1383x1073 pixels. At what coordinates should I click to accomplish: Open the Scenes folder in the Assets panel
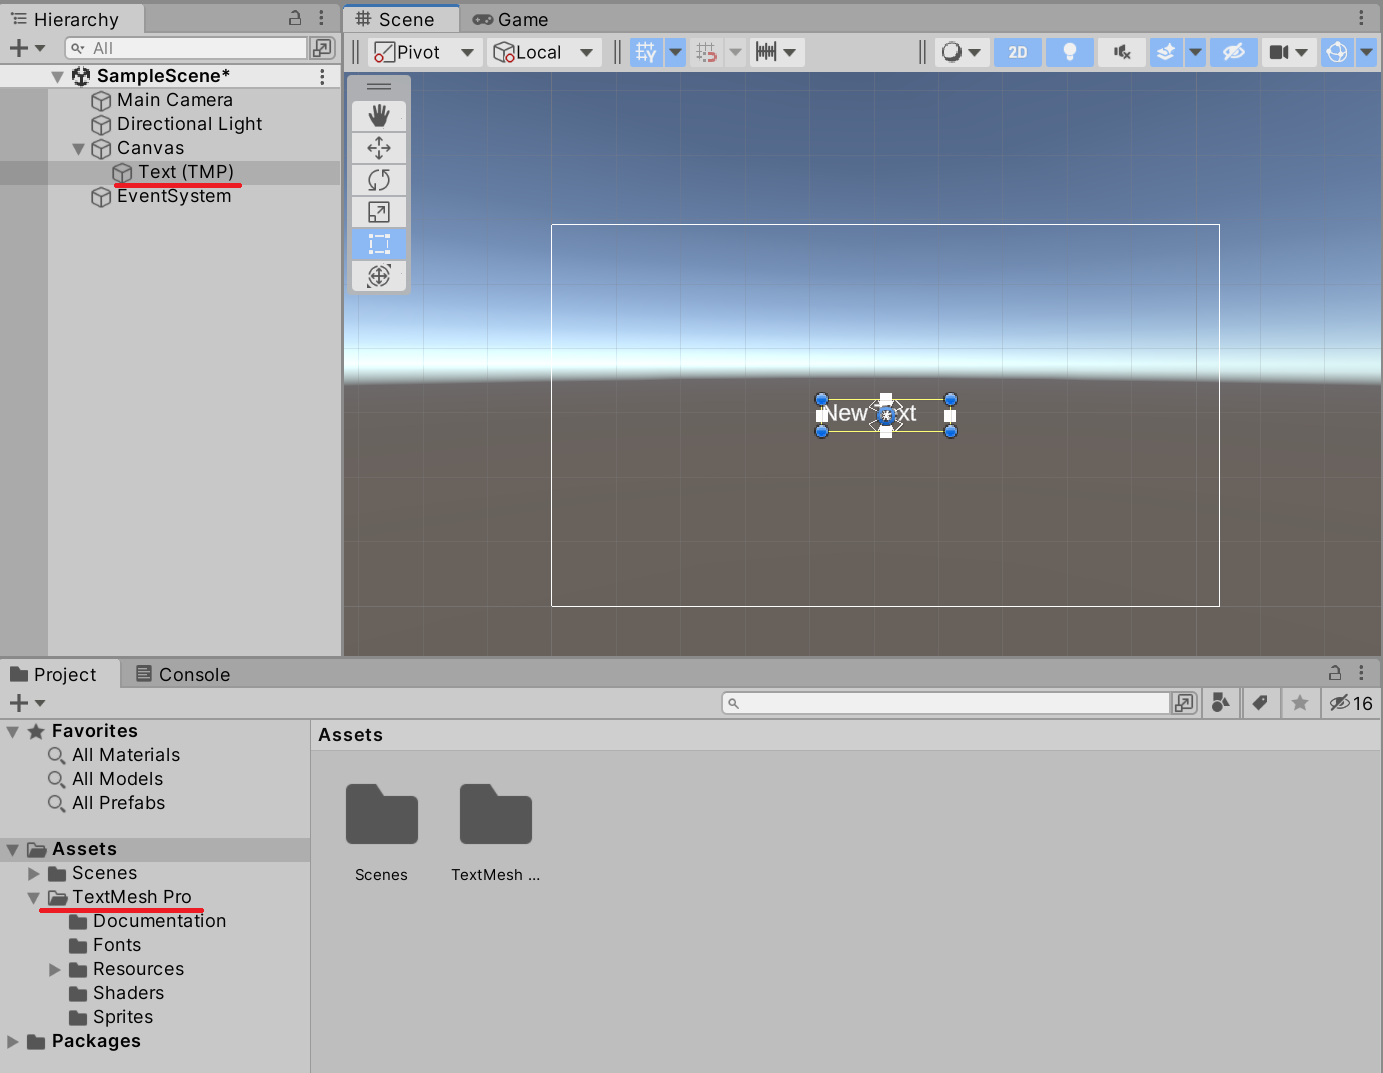(x=381, y=815)
